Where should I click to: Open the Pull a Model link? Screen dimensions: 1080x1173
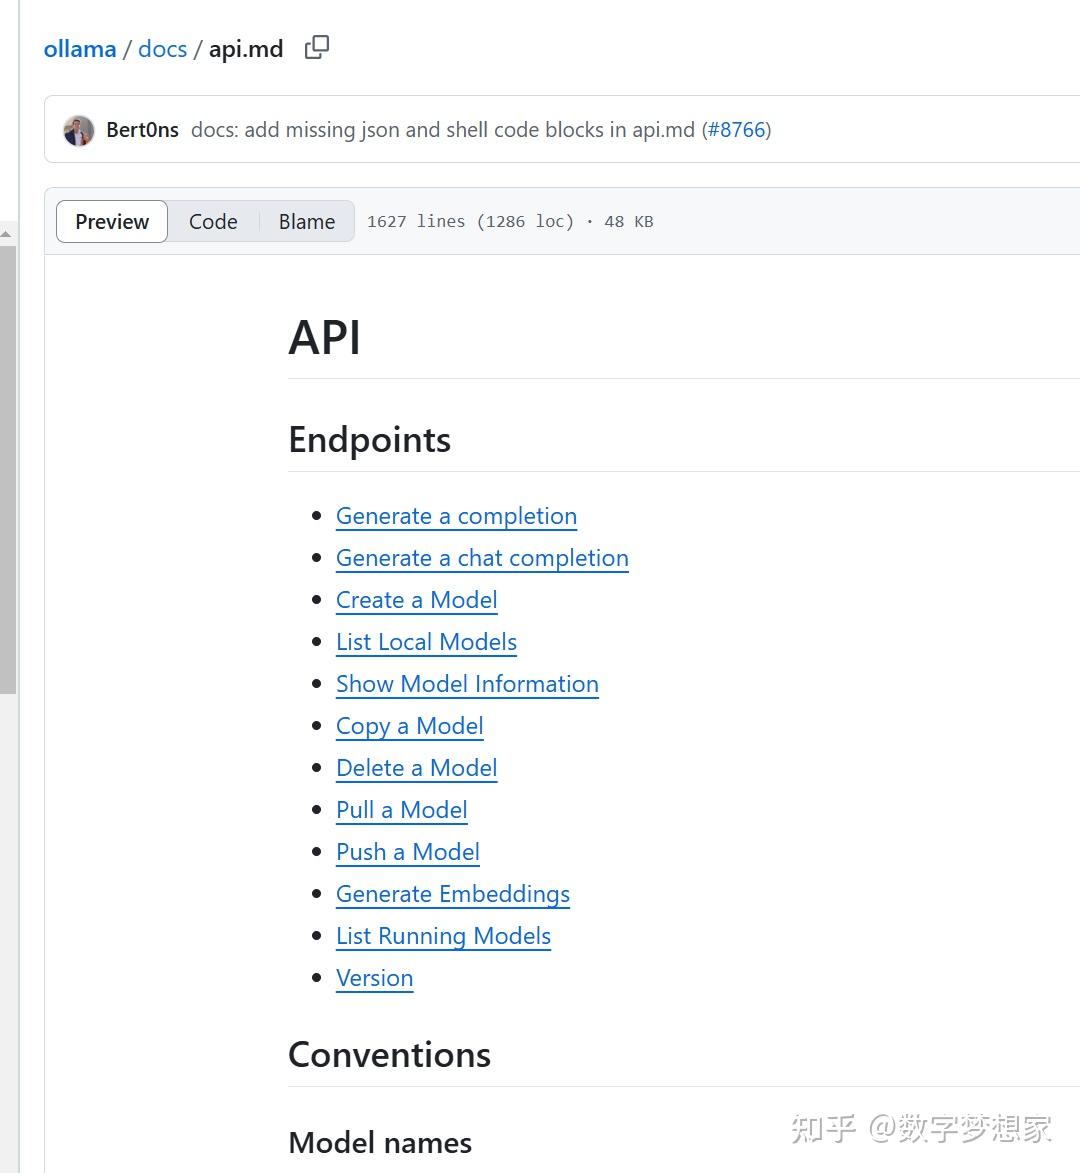pos(402,809)
